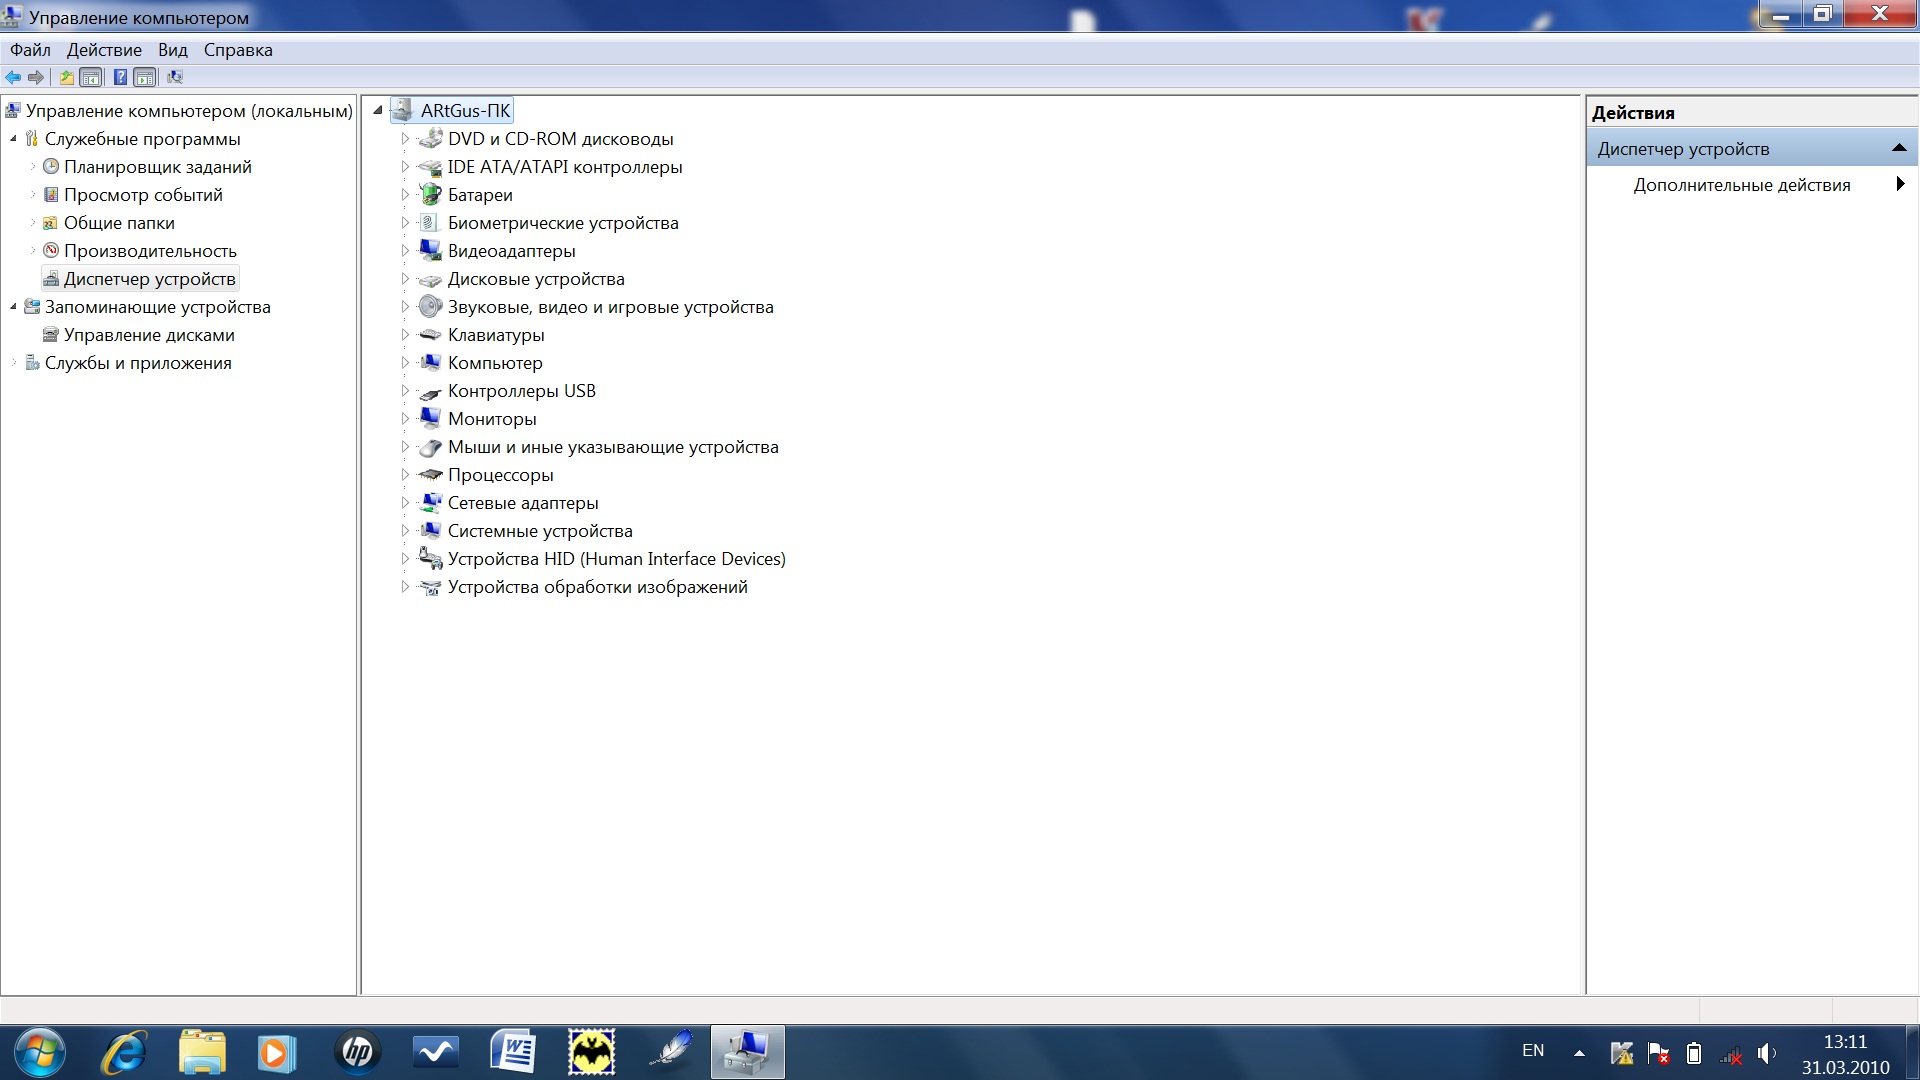Click the network signal tray icon
1920x1080 pixels.
(x=1730, y=1054)
